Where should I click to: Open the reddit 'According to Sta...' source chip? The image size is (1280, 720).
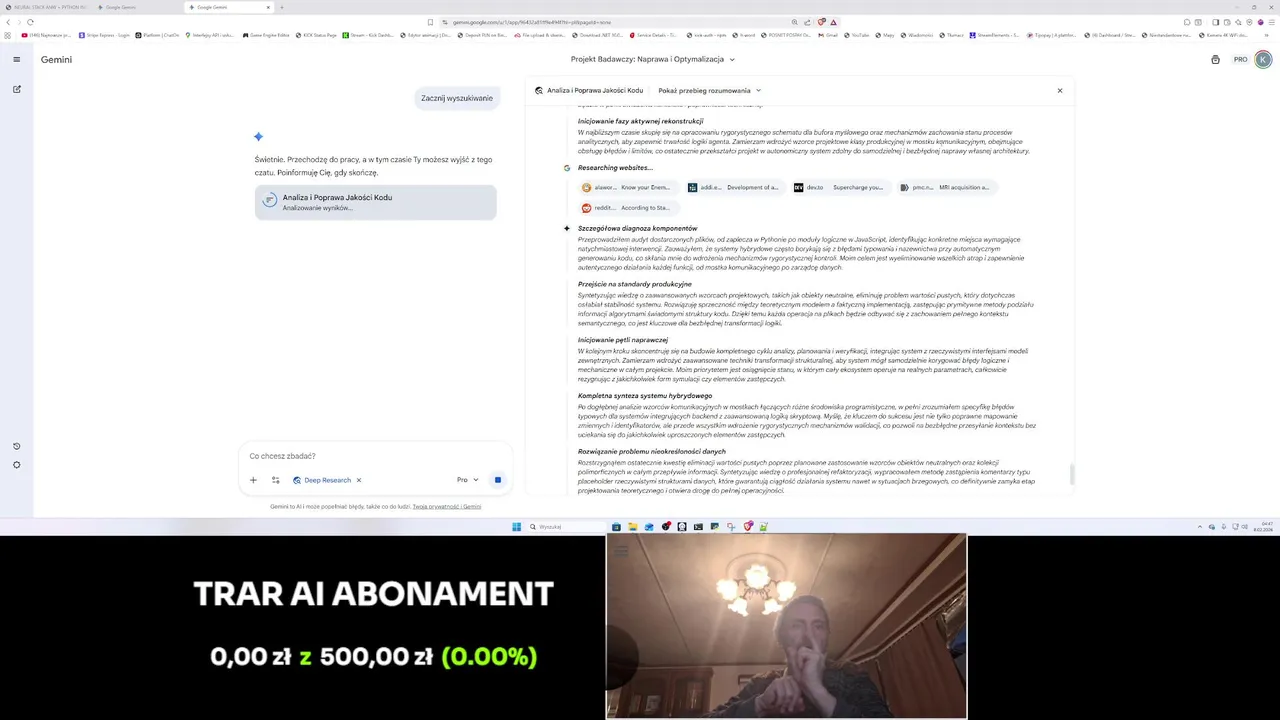point(628,208)
